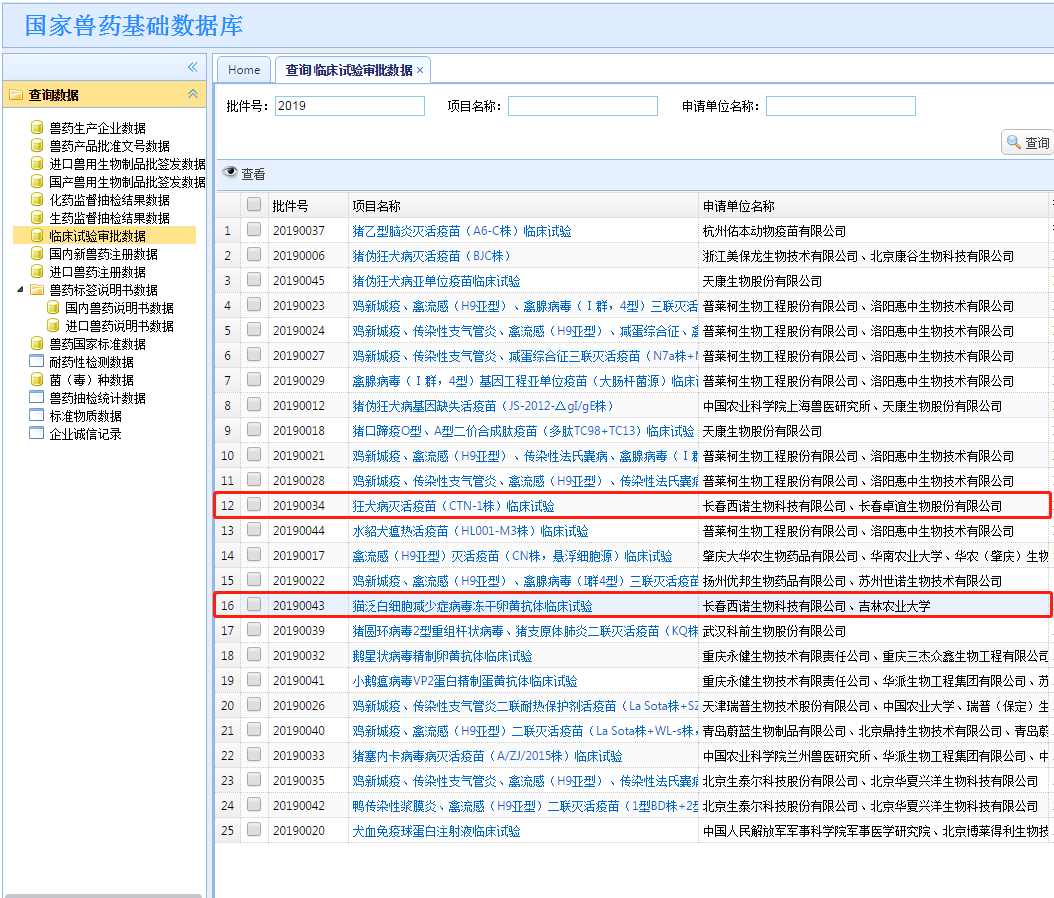This screenshot has width=1054, height=898.
Task: Click the database icon beside 兽药生产企业数据
Action: (37, 128)
